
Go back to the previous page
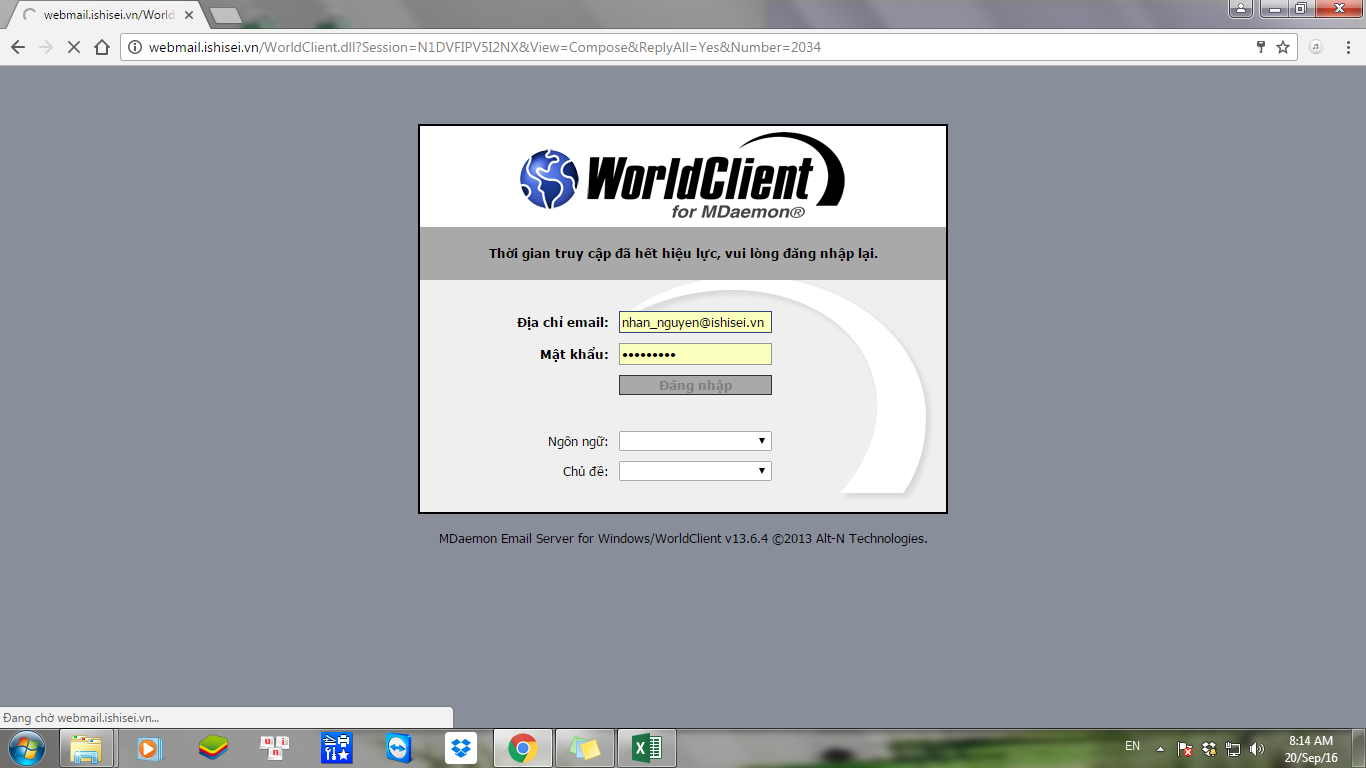tap(18, 47)
